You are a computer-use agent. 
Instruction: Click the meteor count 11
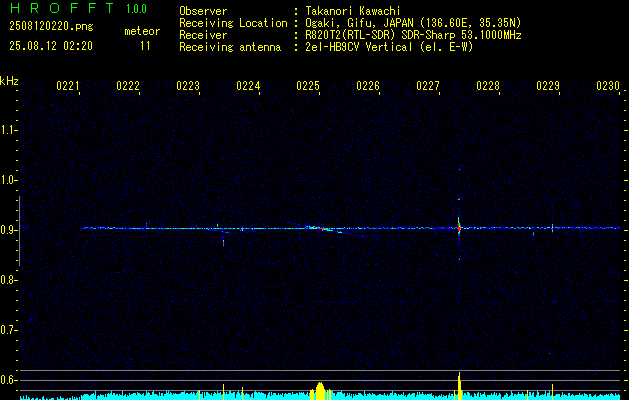point(145,46)
